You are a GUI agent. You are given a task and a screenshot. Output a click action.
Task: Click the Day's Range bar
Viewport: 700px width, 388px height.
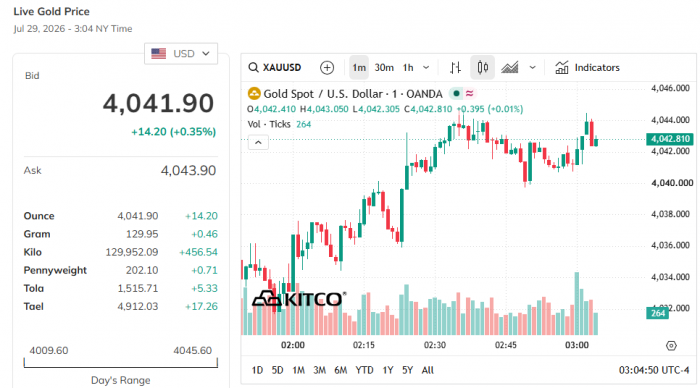[x=121, y=363]
